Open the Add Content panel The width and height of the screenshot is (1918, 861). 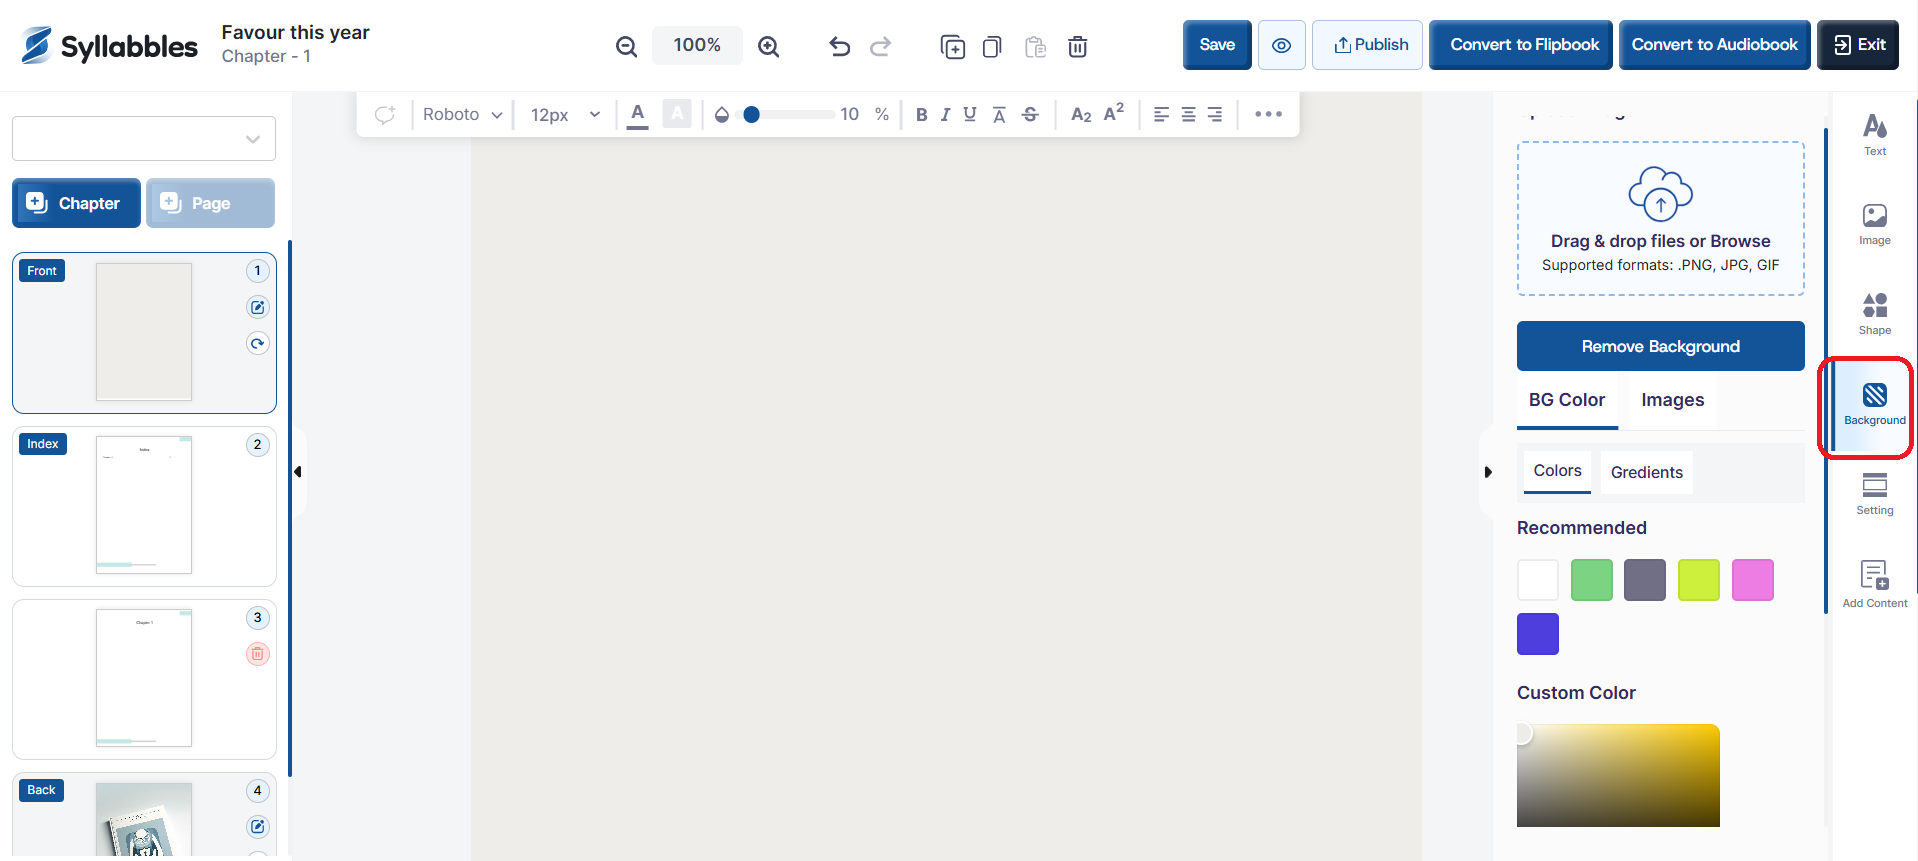[x=1874, y=584]
